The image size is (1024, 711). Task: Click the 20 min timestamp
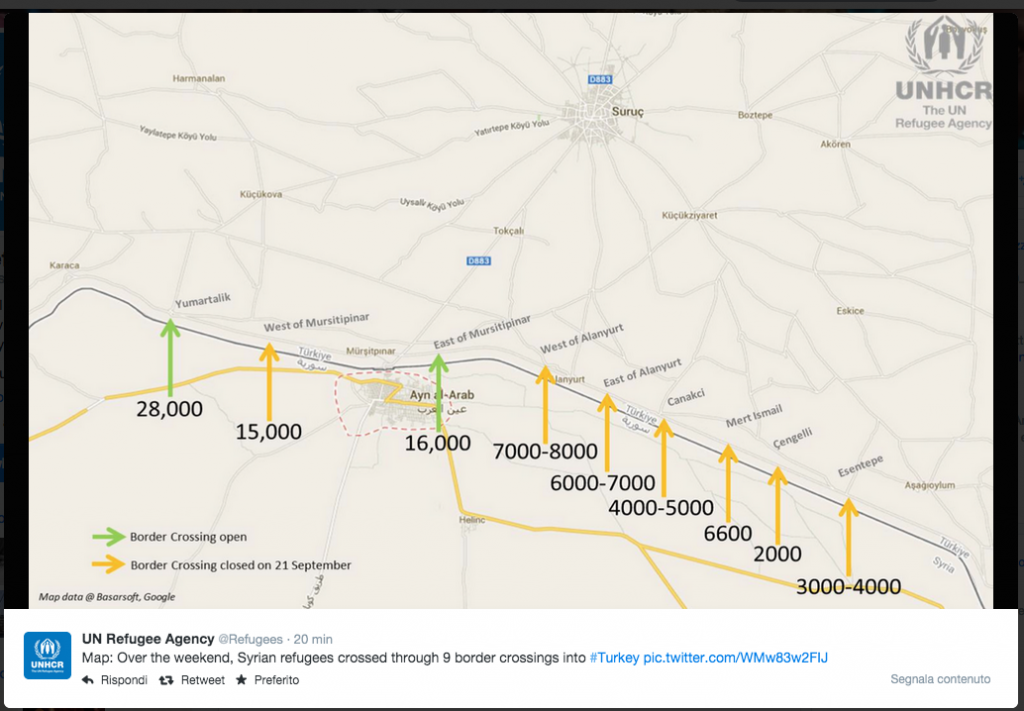click(313, 639)
